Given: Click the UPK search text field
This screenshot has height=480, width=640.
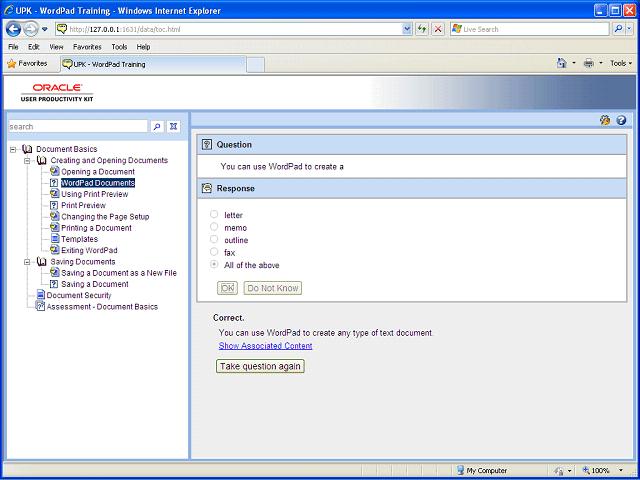Looking at the screenshot, I should pos(78,127).
